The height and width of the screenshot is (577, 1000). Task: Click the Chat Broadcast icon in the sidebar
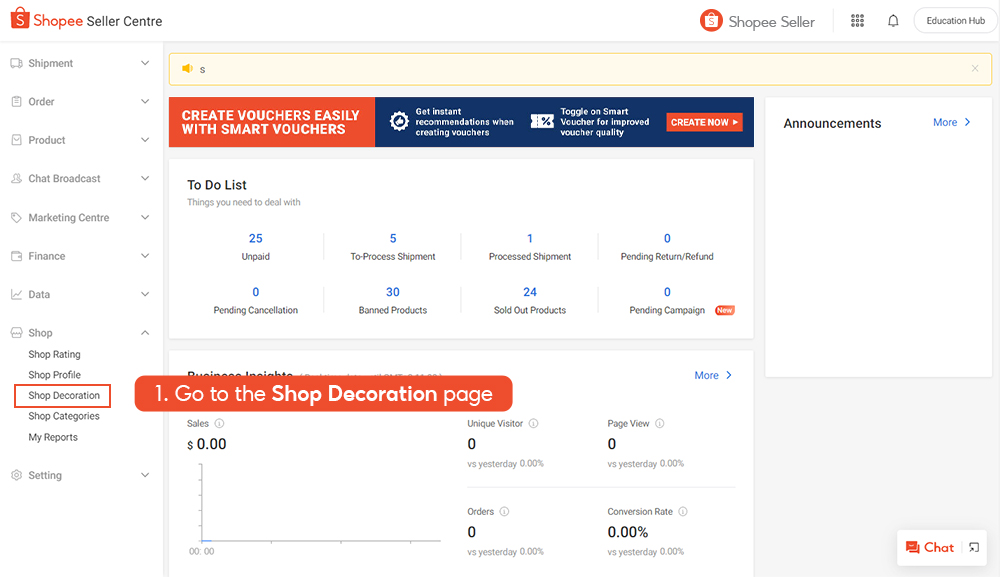[x=17, y=179]
